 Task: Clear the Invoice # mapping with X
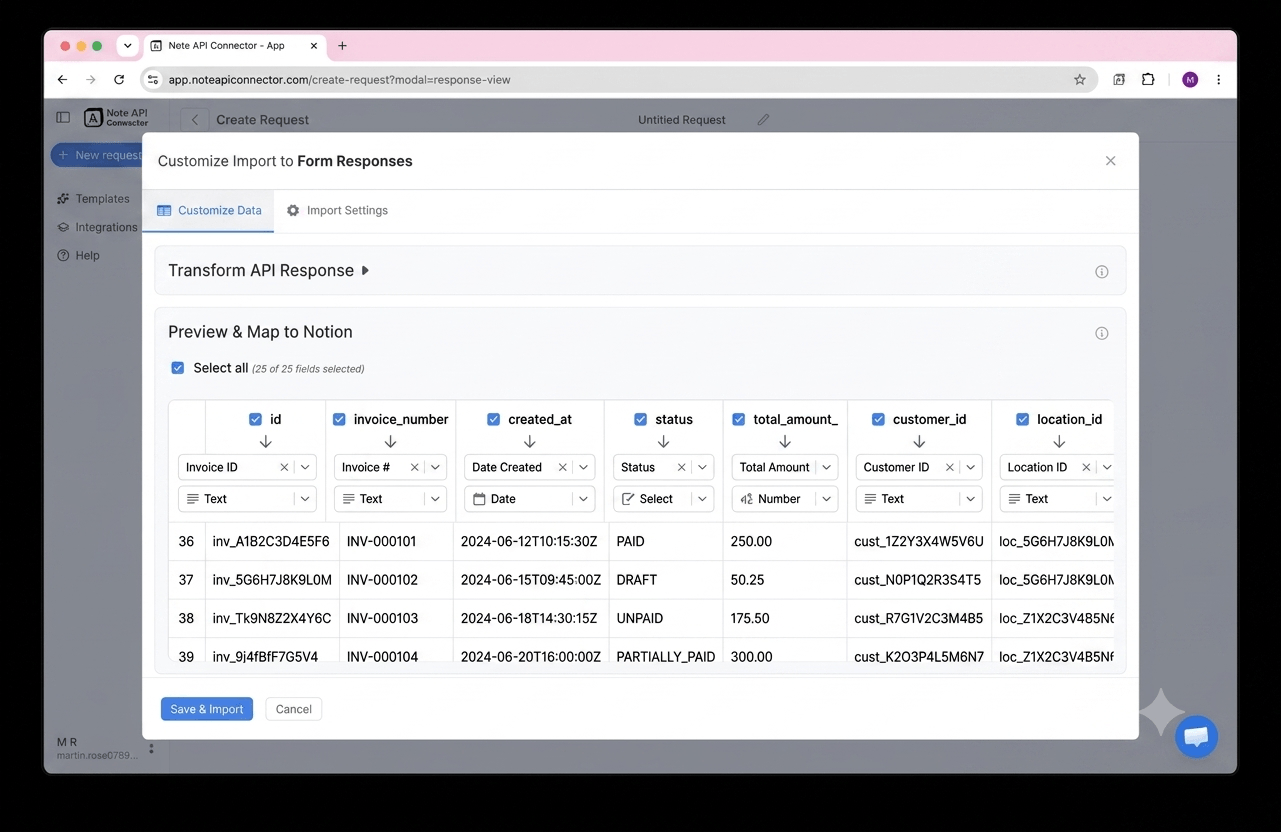click(x=414, y=467)
